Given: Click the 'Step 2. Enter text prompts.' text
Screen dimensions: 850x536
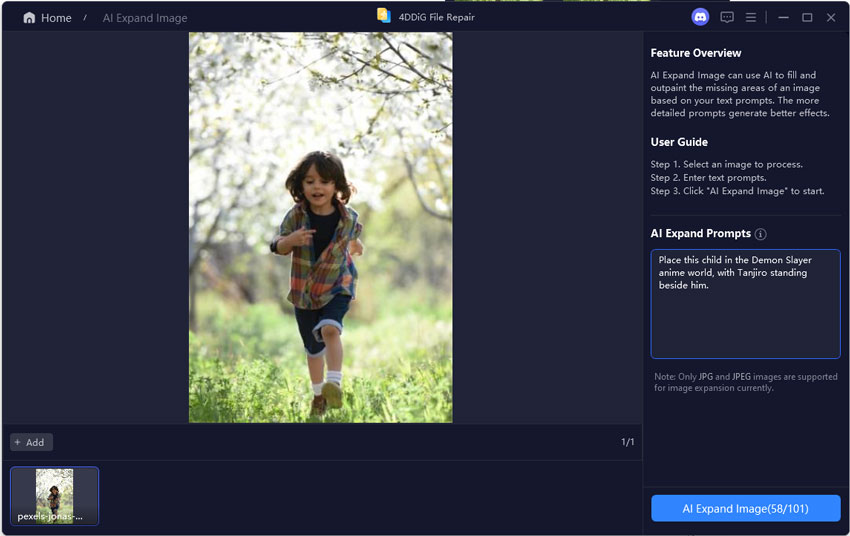Looking at the screenshot, I should point(708,178).
